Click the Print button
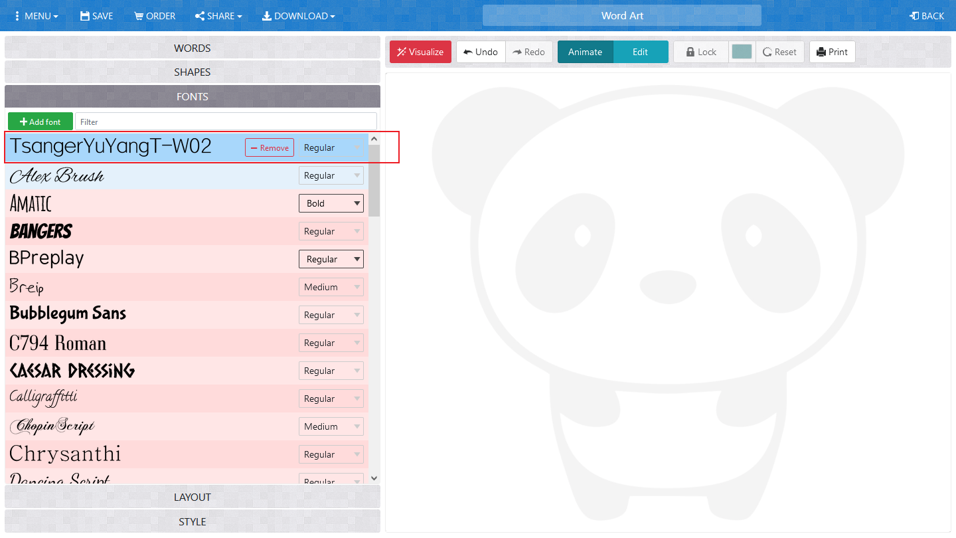 [x=832, y=52]
